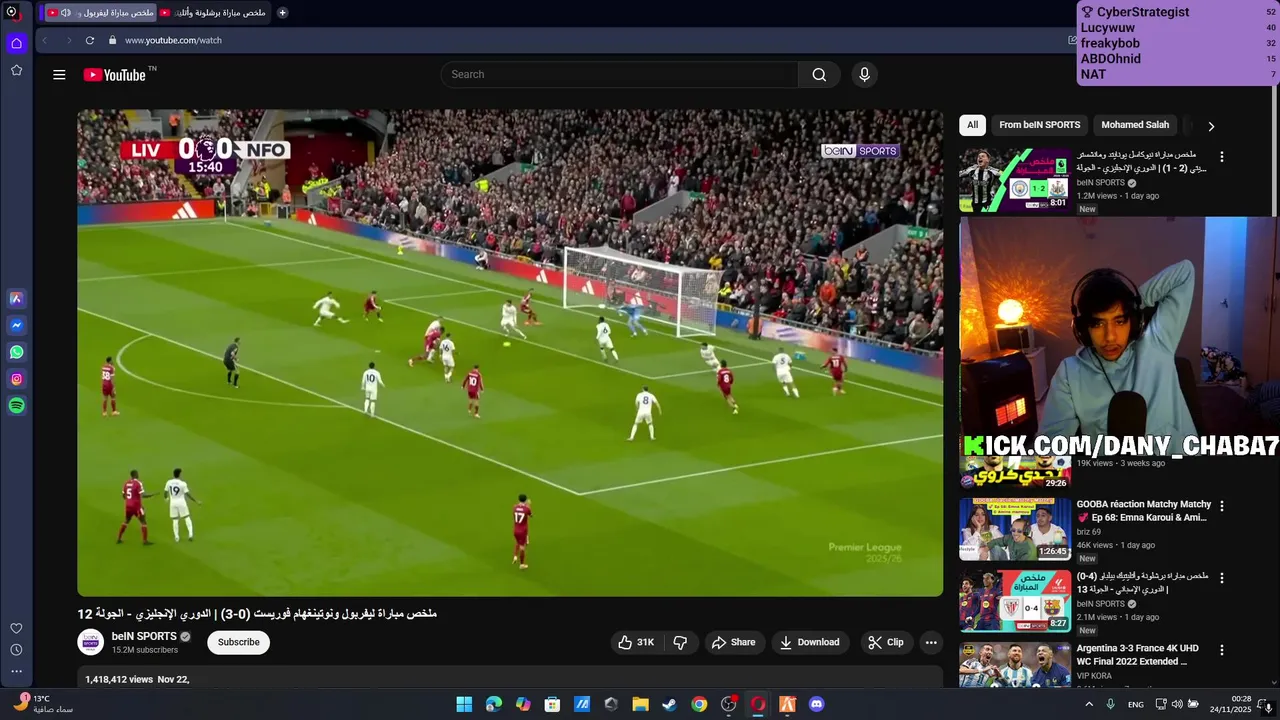1280x720 pixels.
Task: Open bookmarks star in Opera sidebar
Action: click(x=16, y=70)
